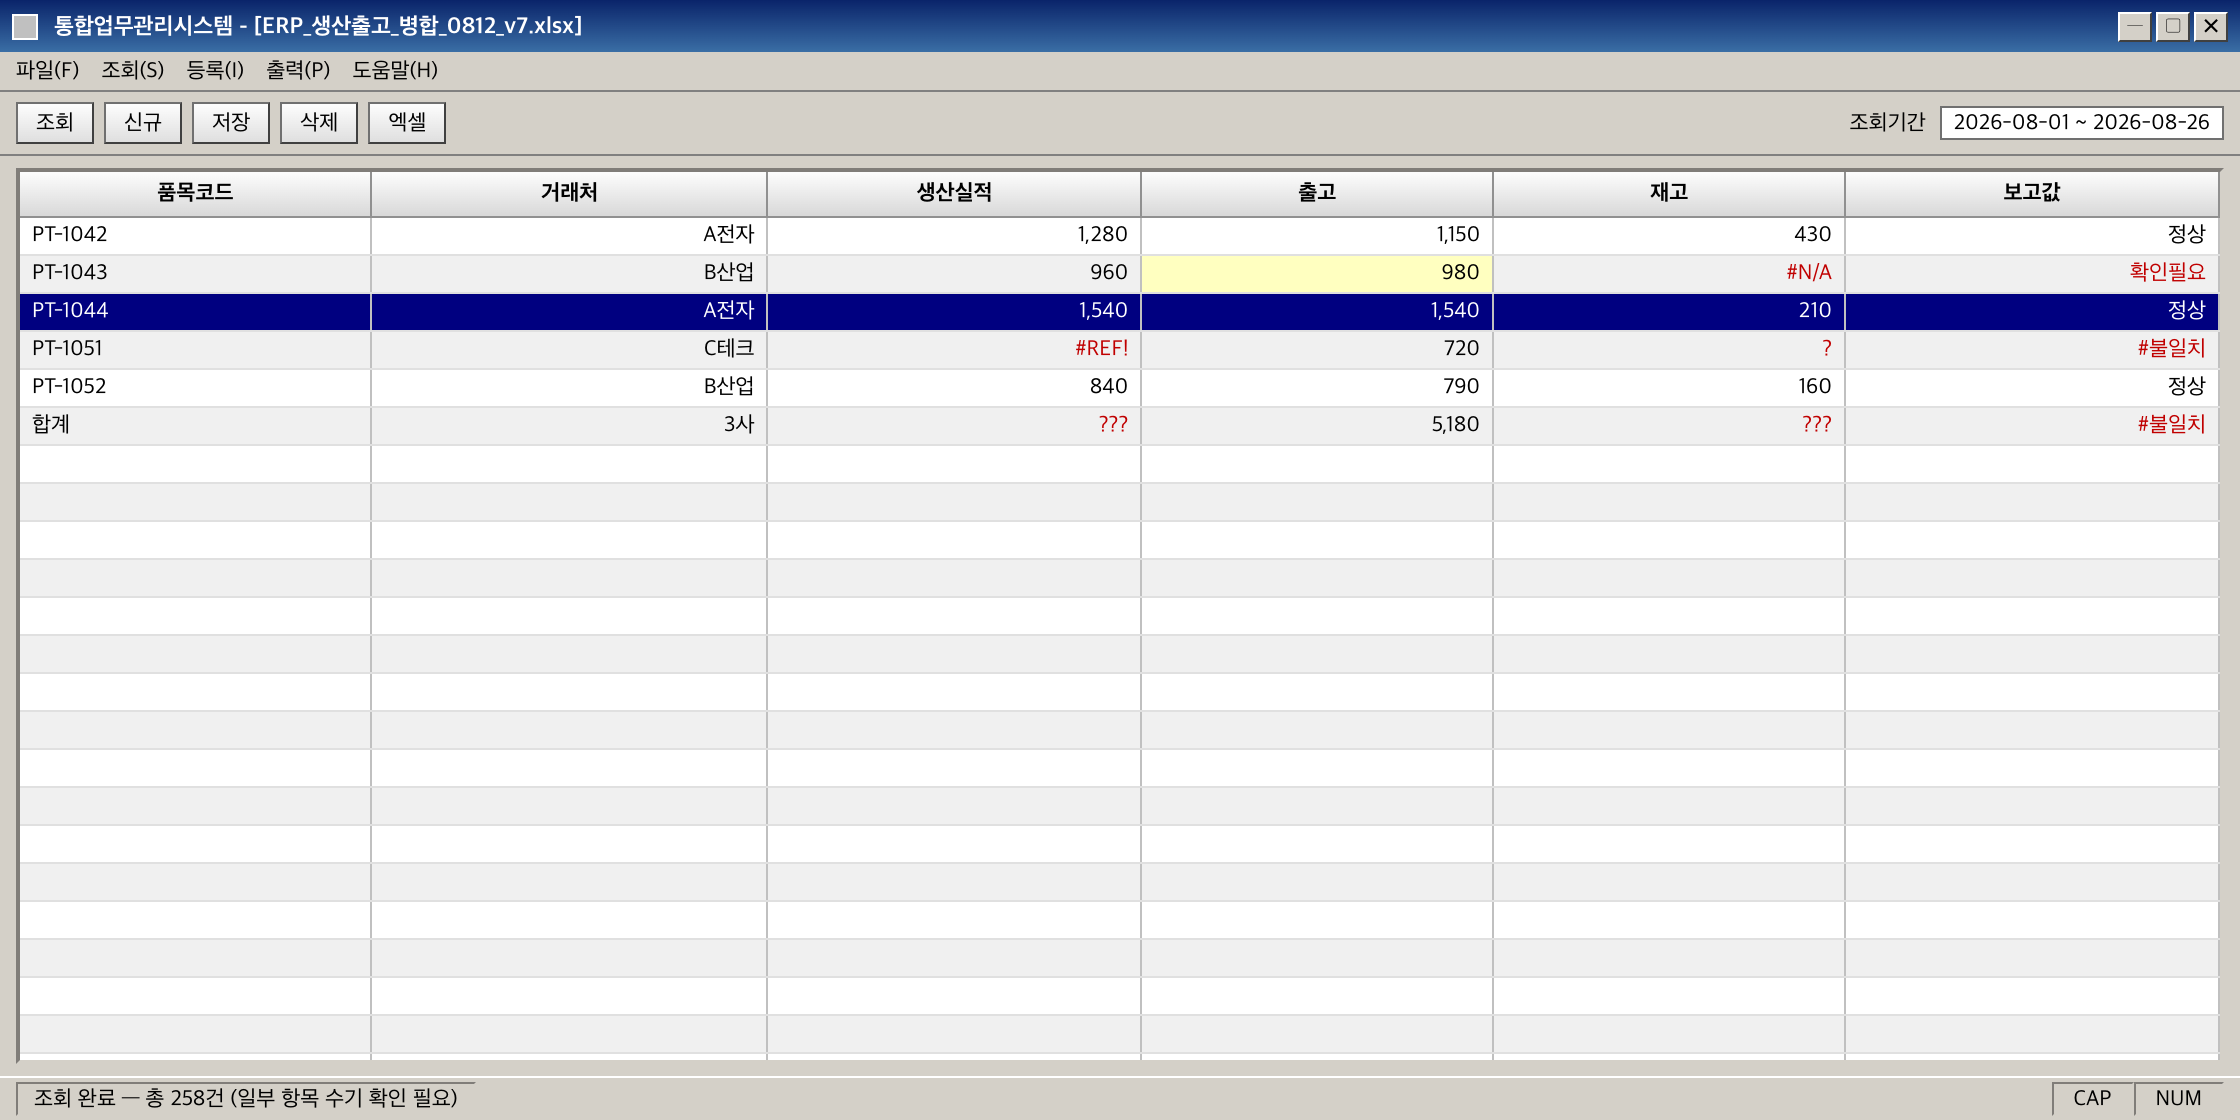Click the ??? 생산실적 cell in 합계 row
The width and height of the screenshot is (2240, 1120).
point(954,425)
